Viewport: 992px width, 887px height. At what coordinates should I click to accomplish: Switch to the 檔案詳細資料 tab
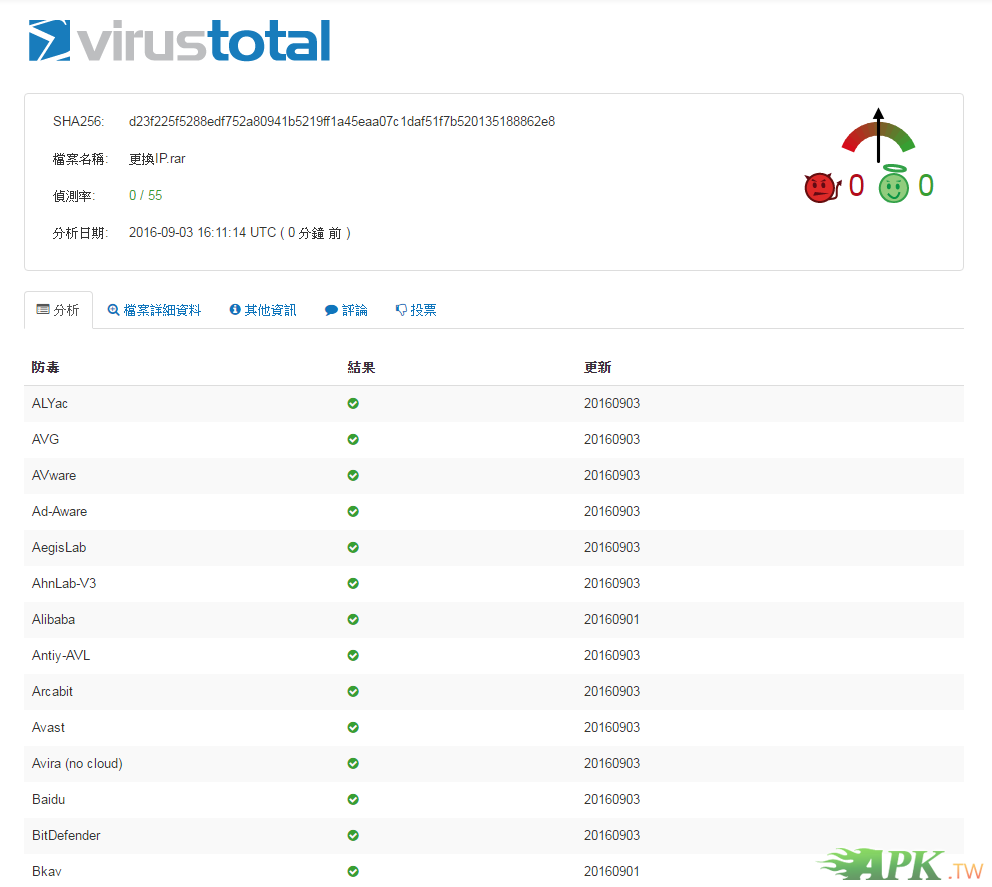pyautogui.click(x=154, y=310)
